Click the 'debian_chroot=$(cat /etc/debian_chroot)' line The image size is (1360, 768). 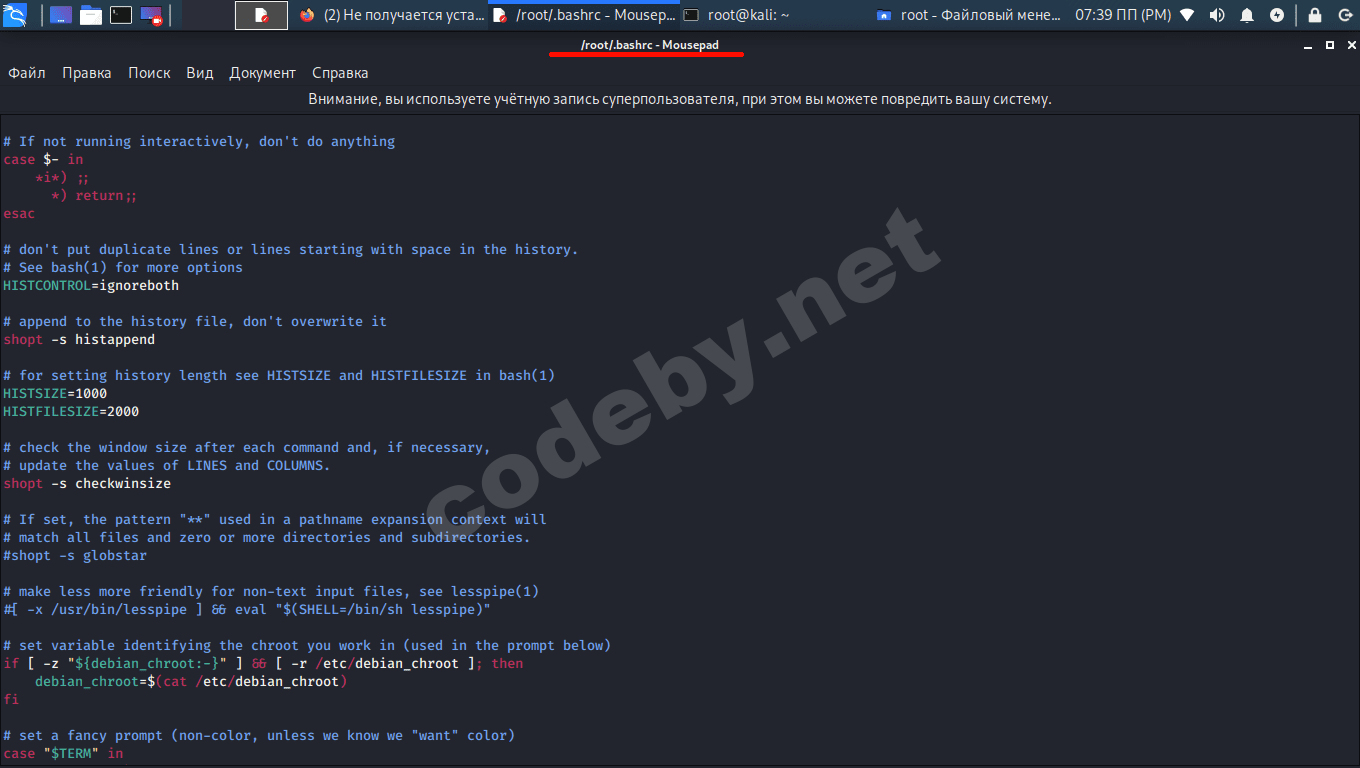[191, 681]
